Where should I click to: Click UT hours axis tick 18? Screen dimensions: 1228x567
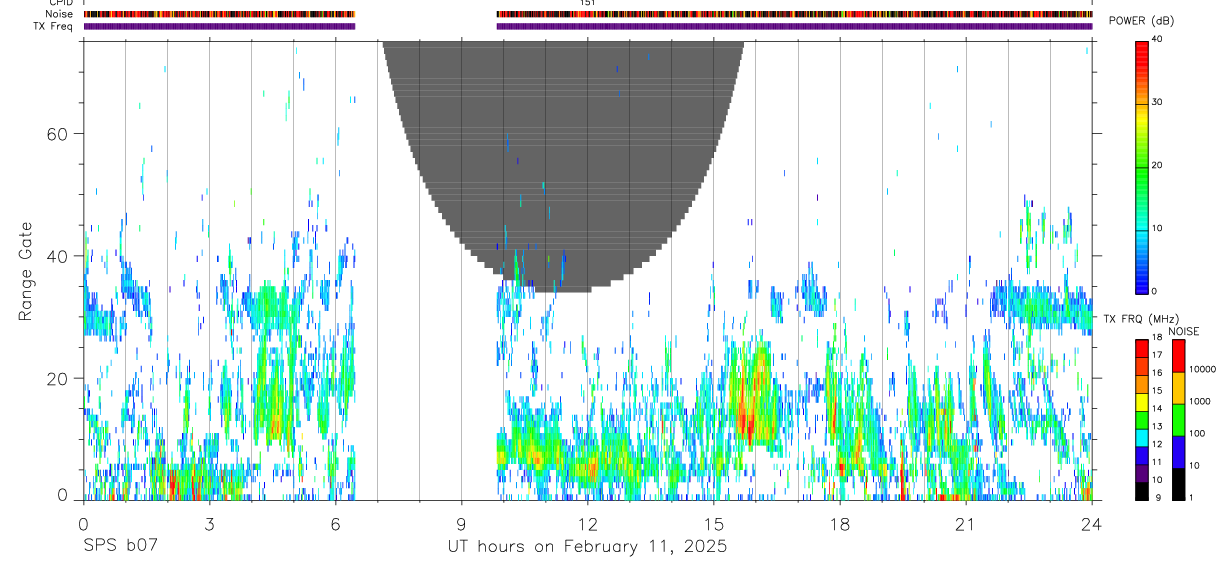click(x=840, y=523)
